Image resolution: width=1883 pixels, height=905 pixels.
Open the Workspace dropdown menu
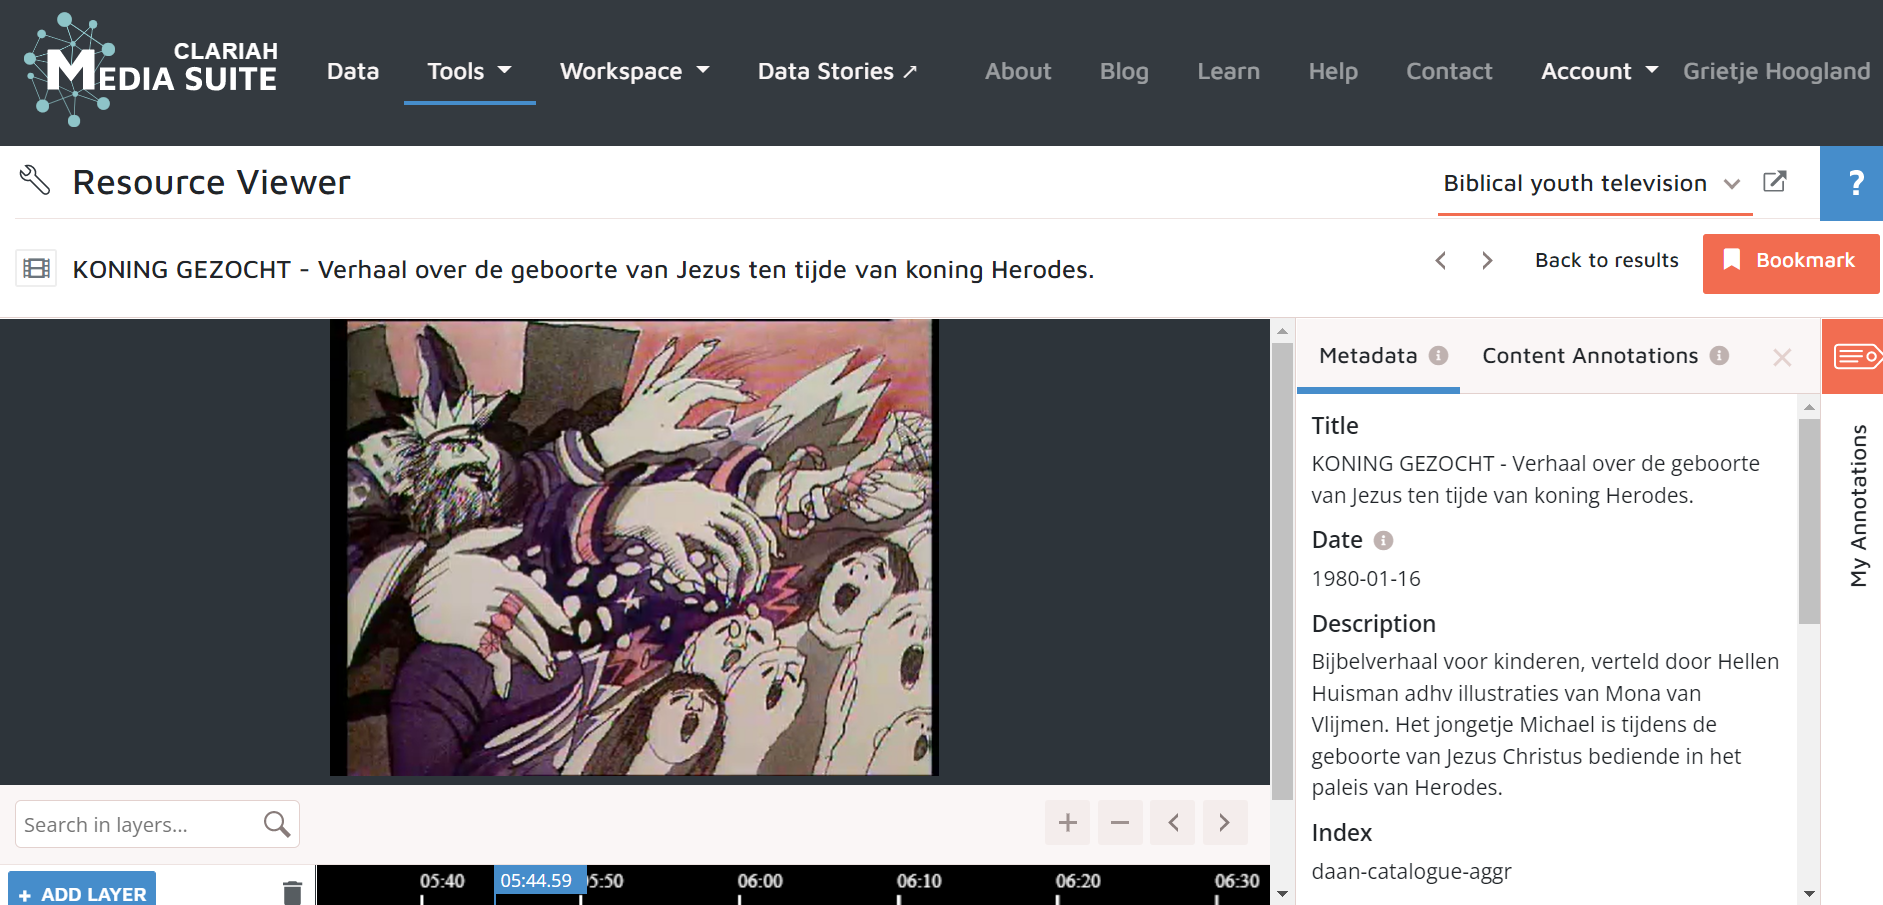pos(634,71)
